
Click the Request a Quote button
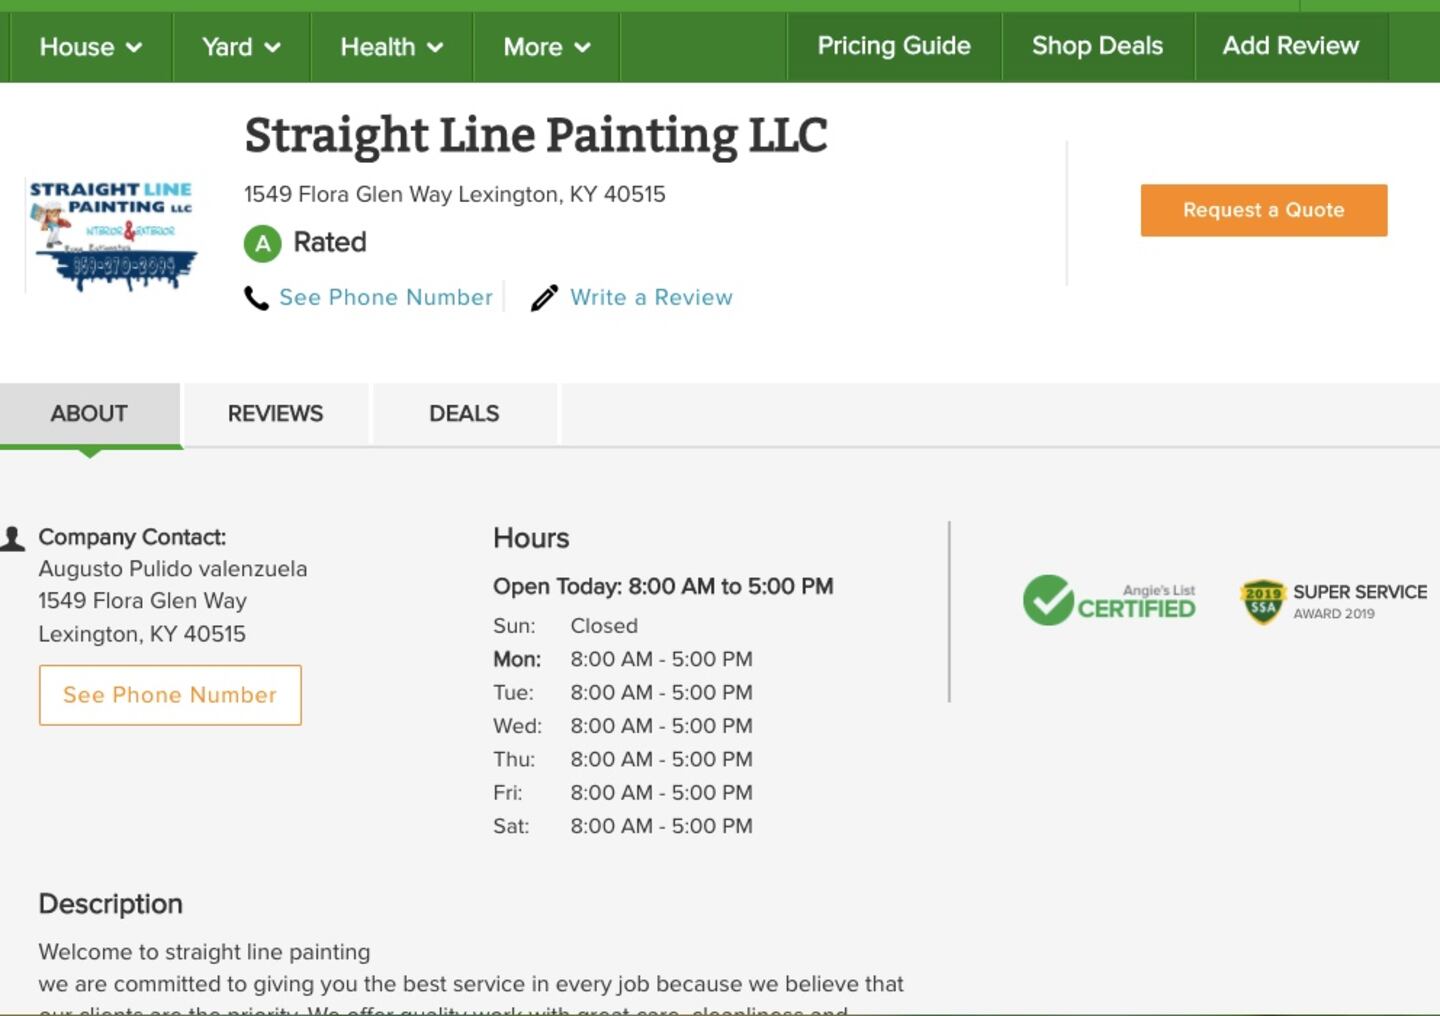click(1263, 210)
